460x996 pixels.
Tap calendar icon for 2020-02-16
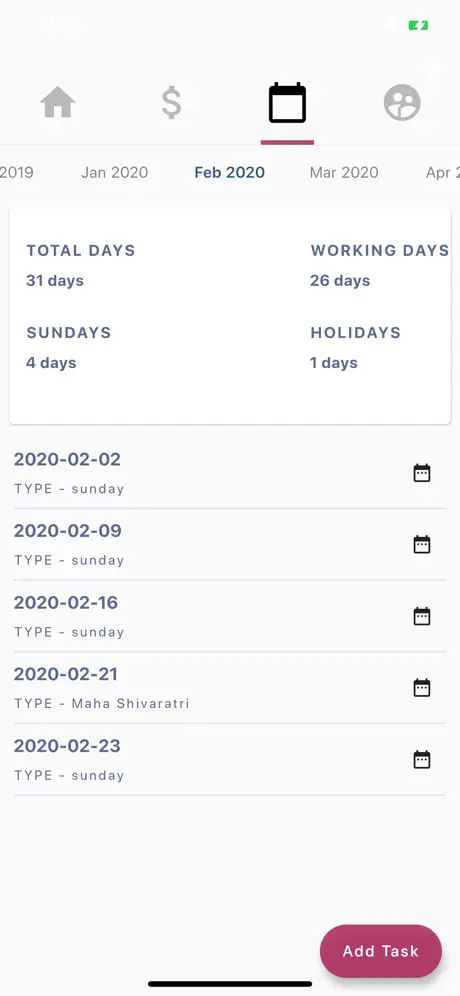click(422, 616)
